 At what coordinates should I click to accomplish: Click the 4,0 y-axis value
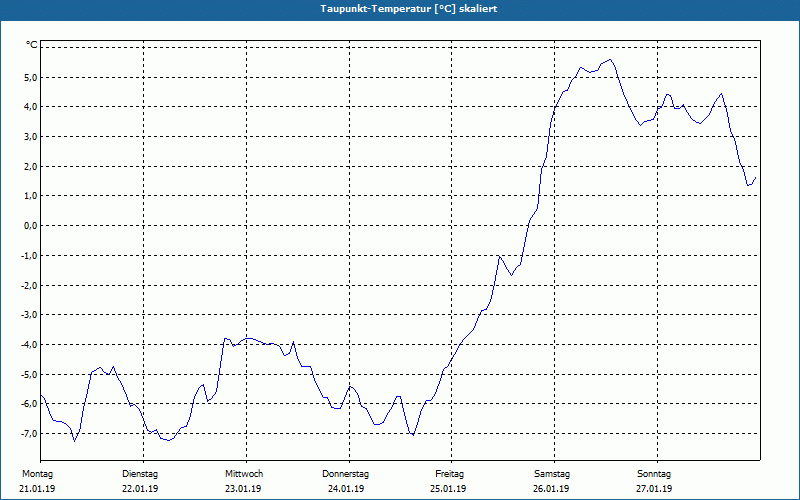coord(30,107)
